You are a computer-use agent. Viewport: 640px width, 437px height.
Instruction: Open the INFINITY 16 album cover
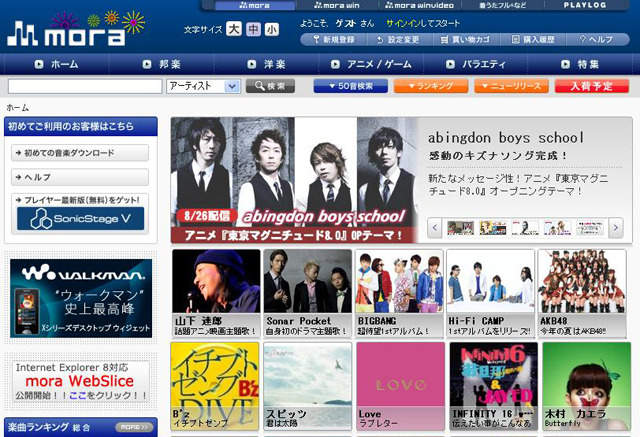493,386
